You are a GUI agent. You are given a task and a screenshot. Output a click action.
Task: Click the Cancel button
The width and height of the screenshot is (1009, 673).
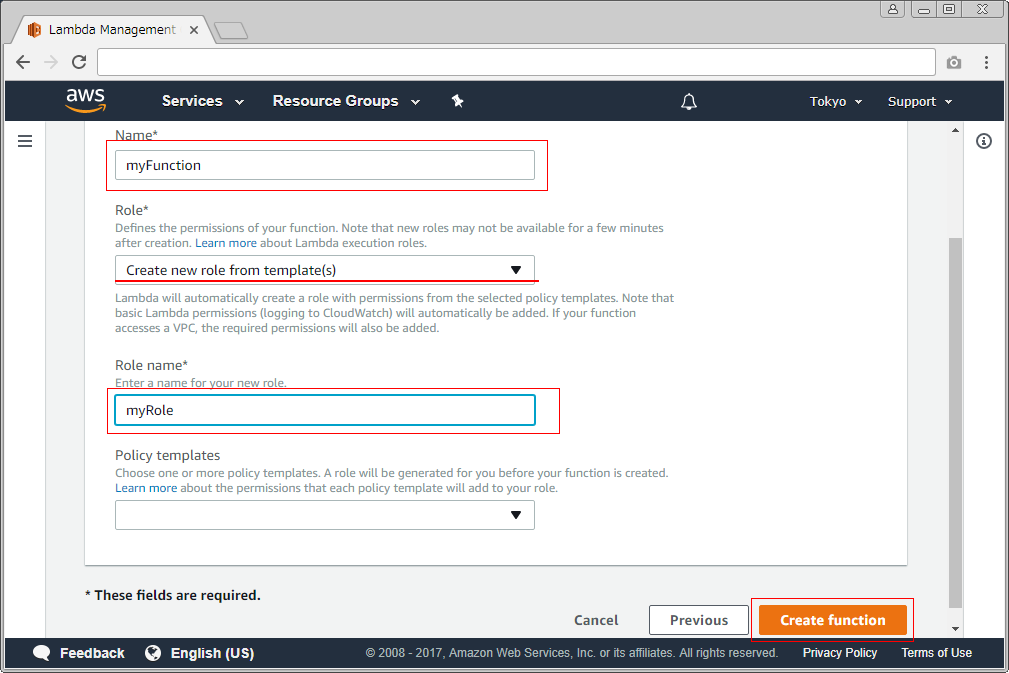[596, 620]
